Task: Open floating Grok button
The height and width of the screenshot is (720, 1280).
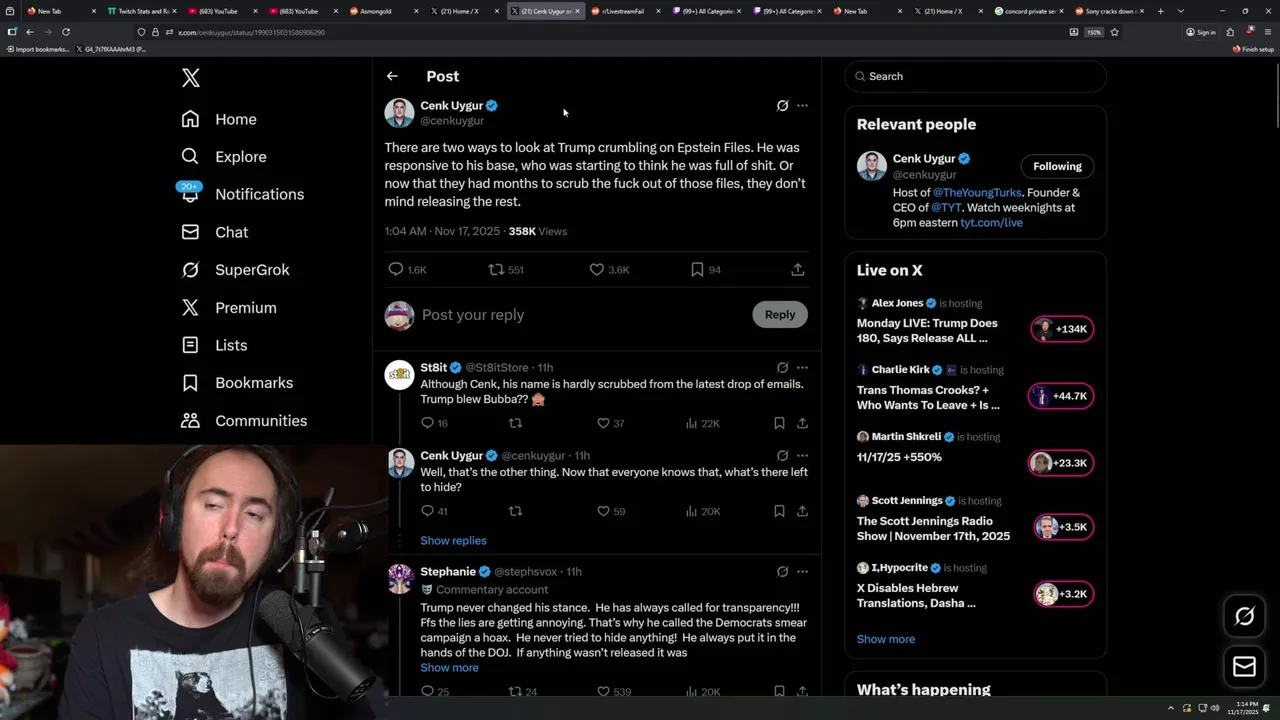Action: click(x=1244, y=616)
